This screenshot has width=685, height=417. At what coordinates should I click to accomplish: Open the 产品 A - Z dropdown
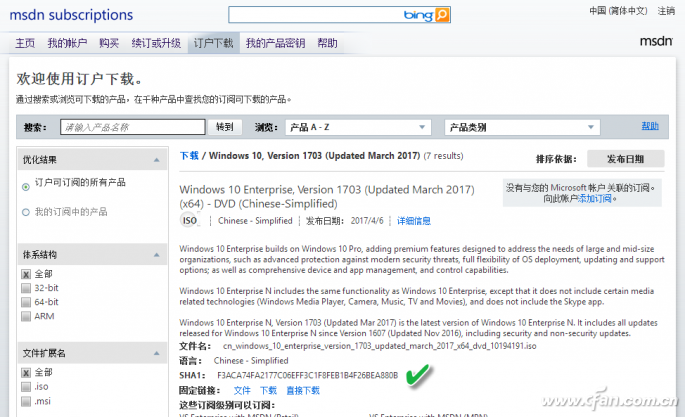[x=358, y=127]
